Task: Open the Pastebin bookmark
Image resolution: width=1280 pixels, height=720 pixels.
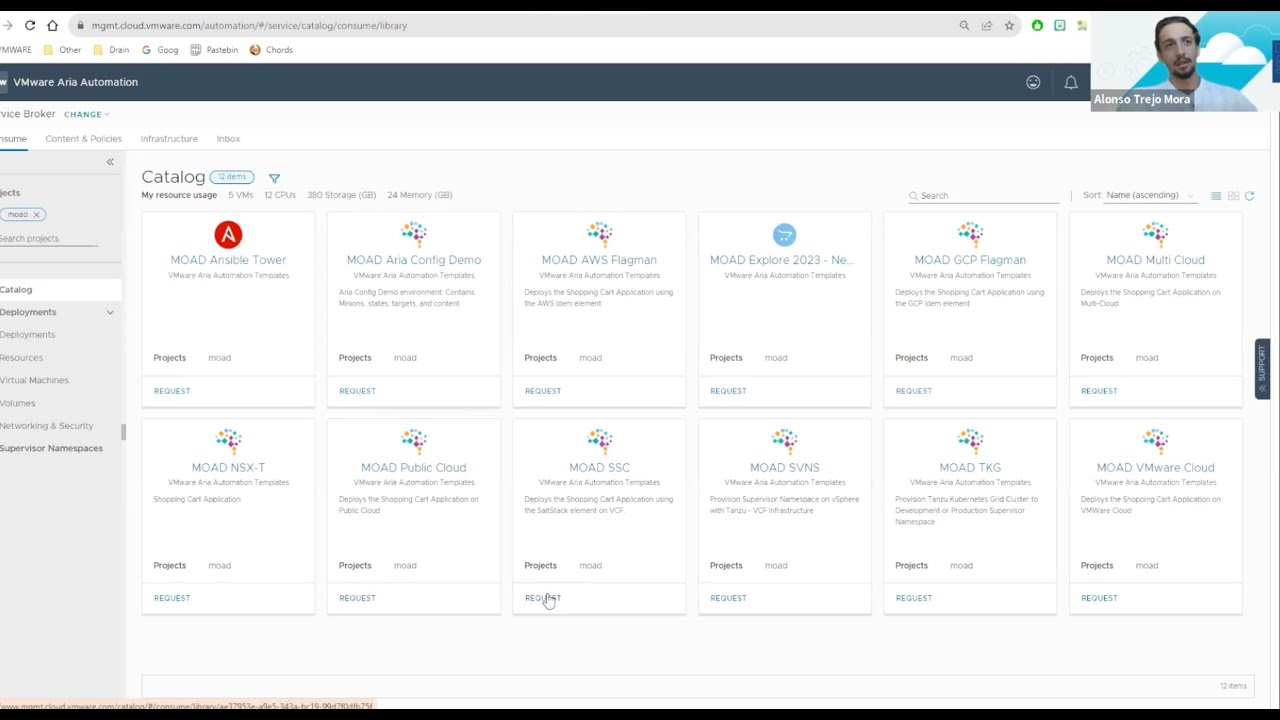Action: coord(214,50)
